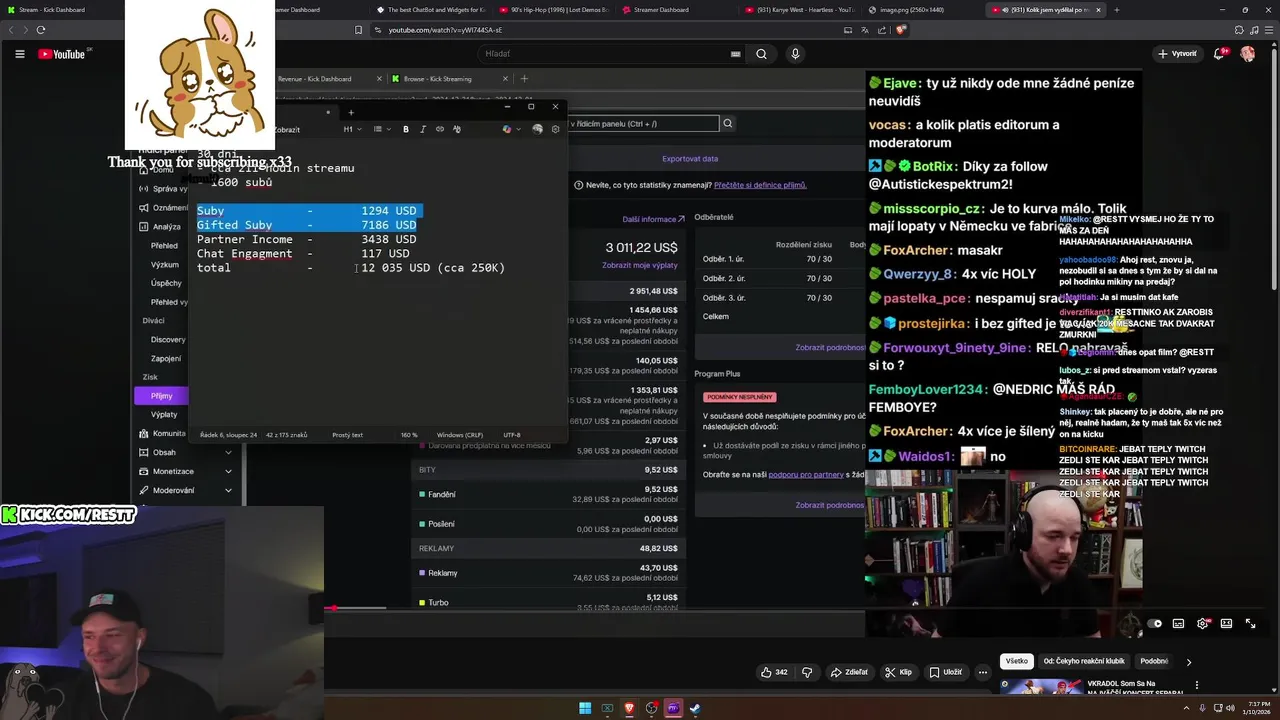
Task: Navigate back with the browser back arrow
Action: click(x=13, y=30)
